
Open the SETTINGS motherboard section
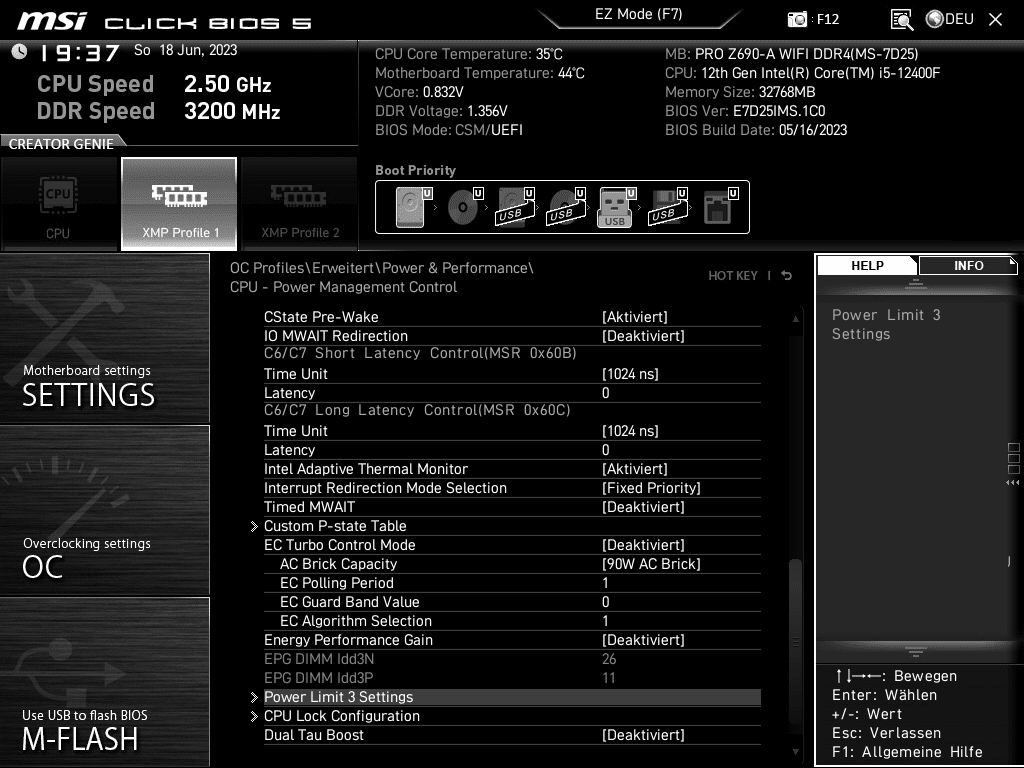pyautogui.click(x=104, y=338)
